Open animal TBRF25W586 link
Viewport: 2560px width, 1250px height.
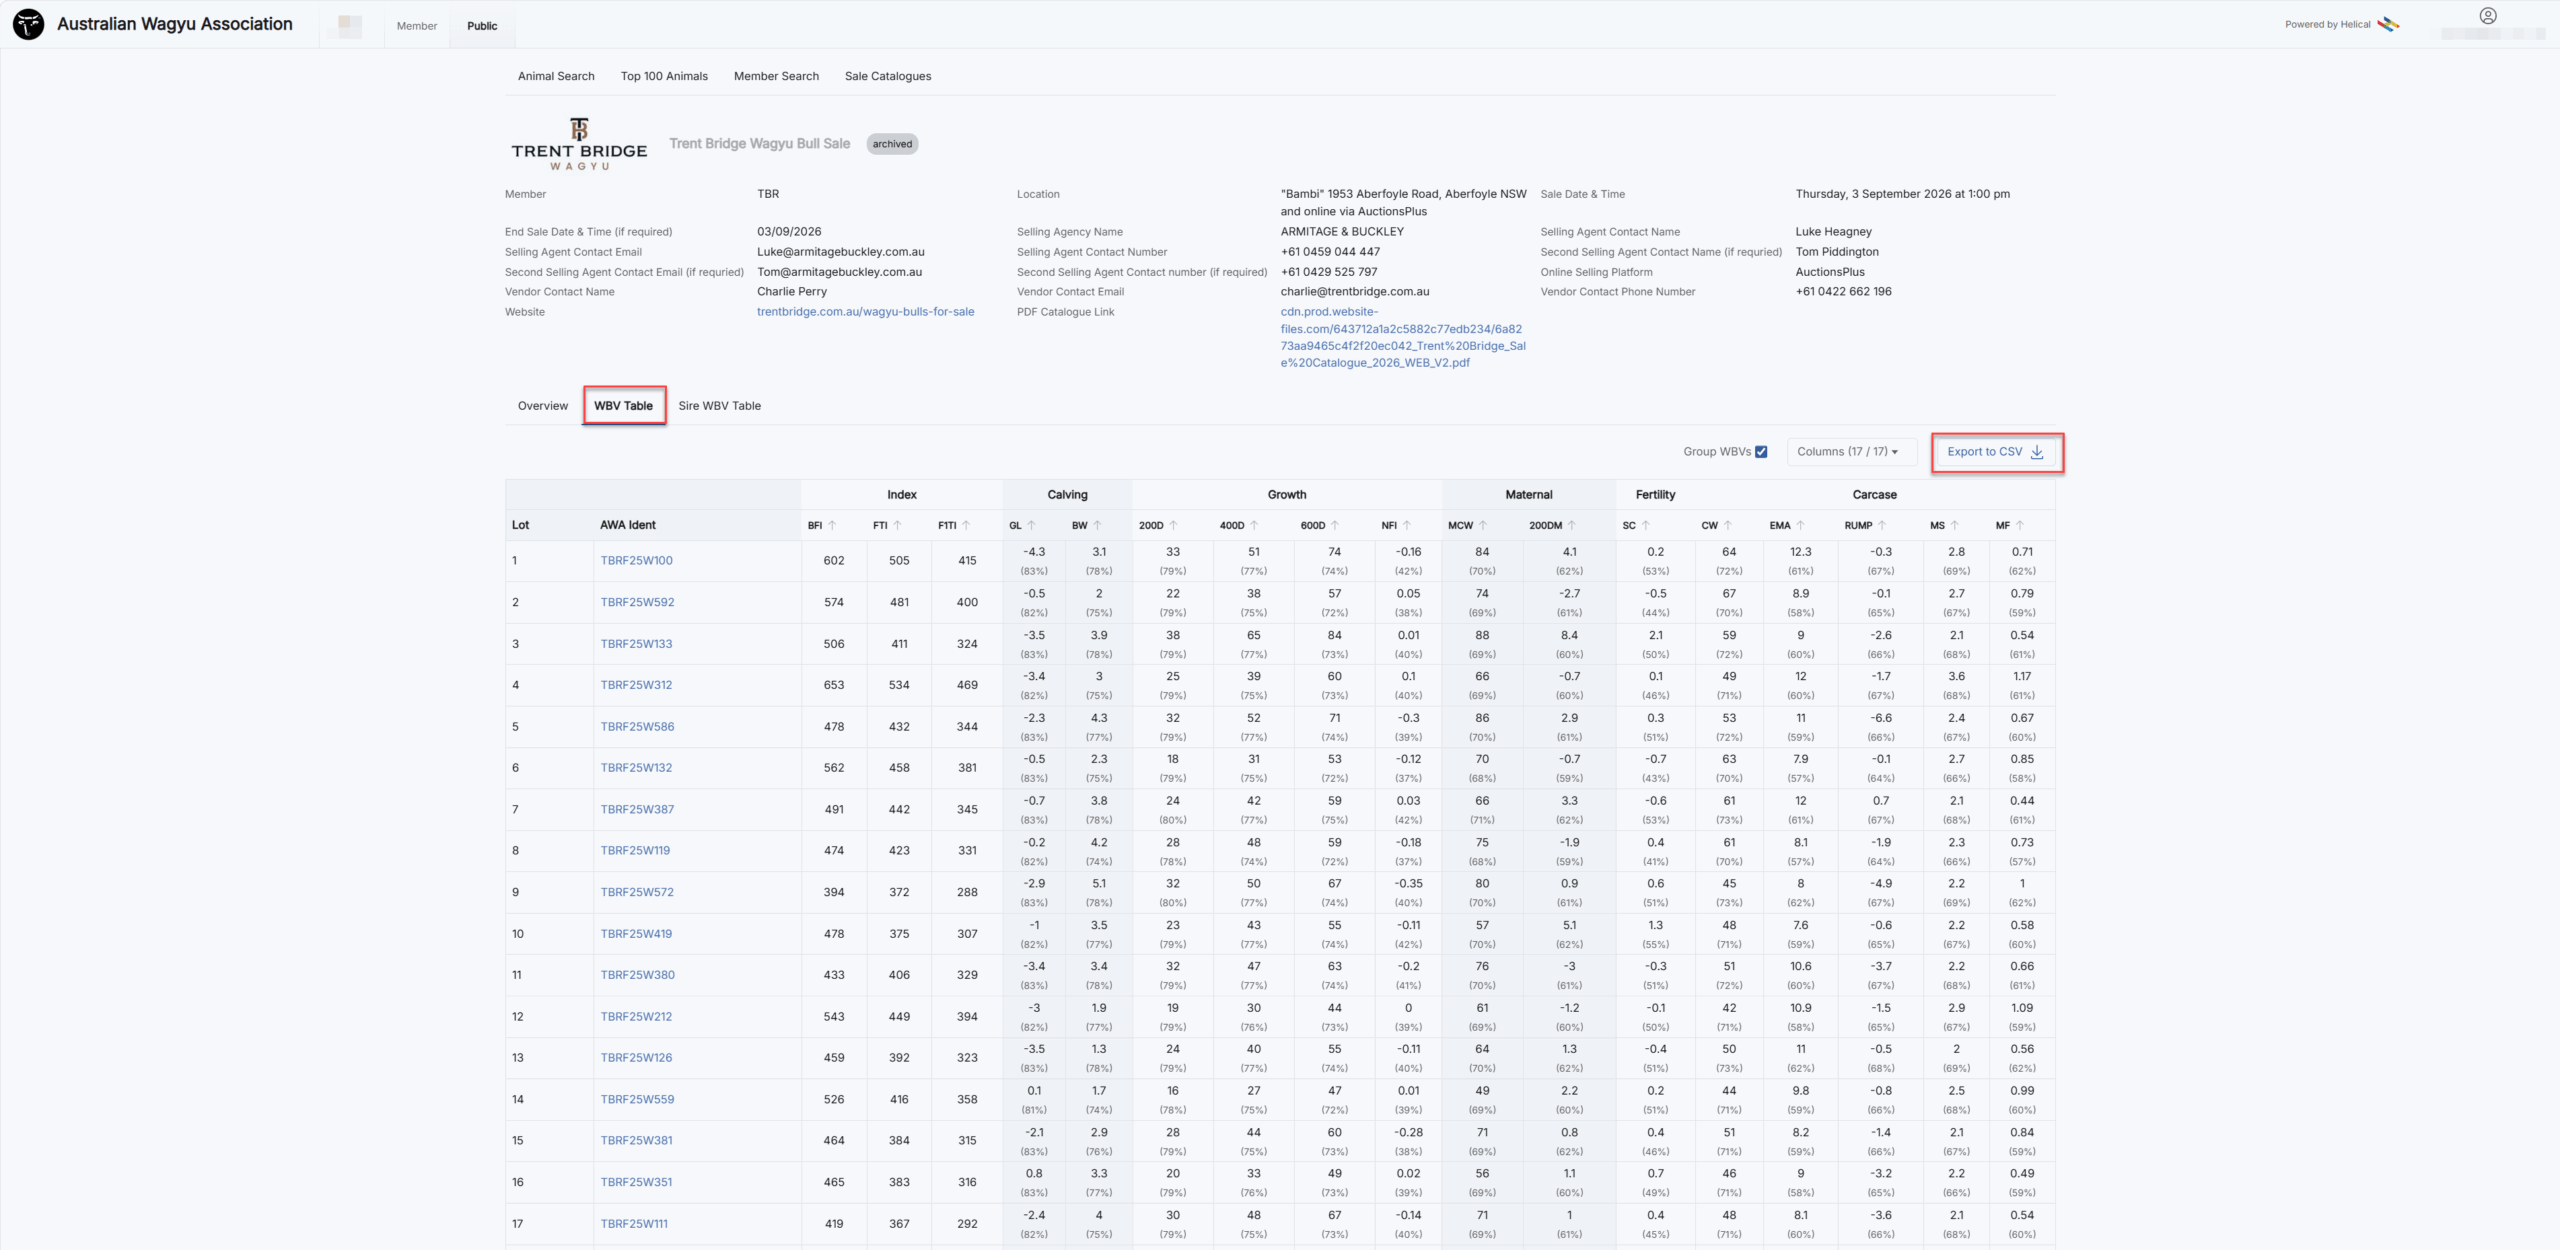pos(637,727)
